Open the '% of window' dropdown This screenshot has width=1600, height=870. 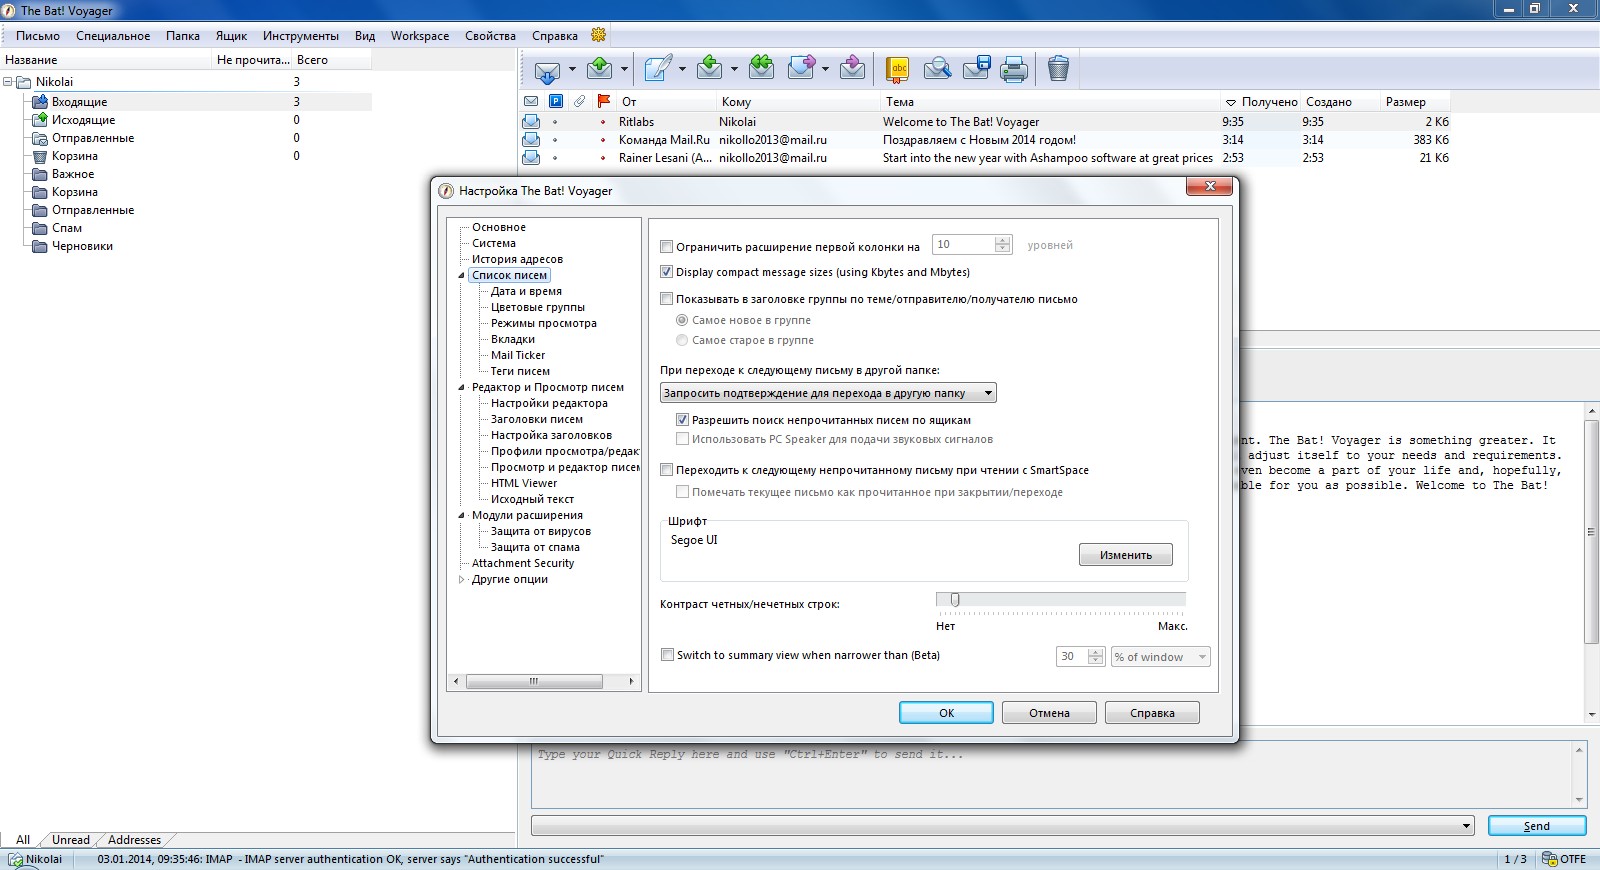pos(1161,657)
